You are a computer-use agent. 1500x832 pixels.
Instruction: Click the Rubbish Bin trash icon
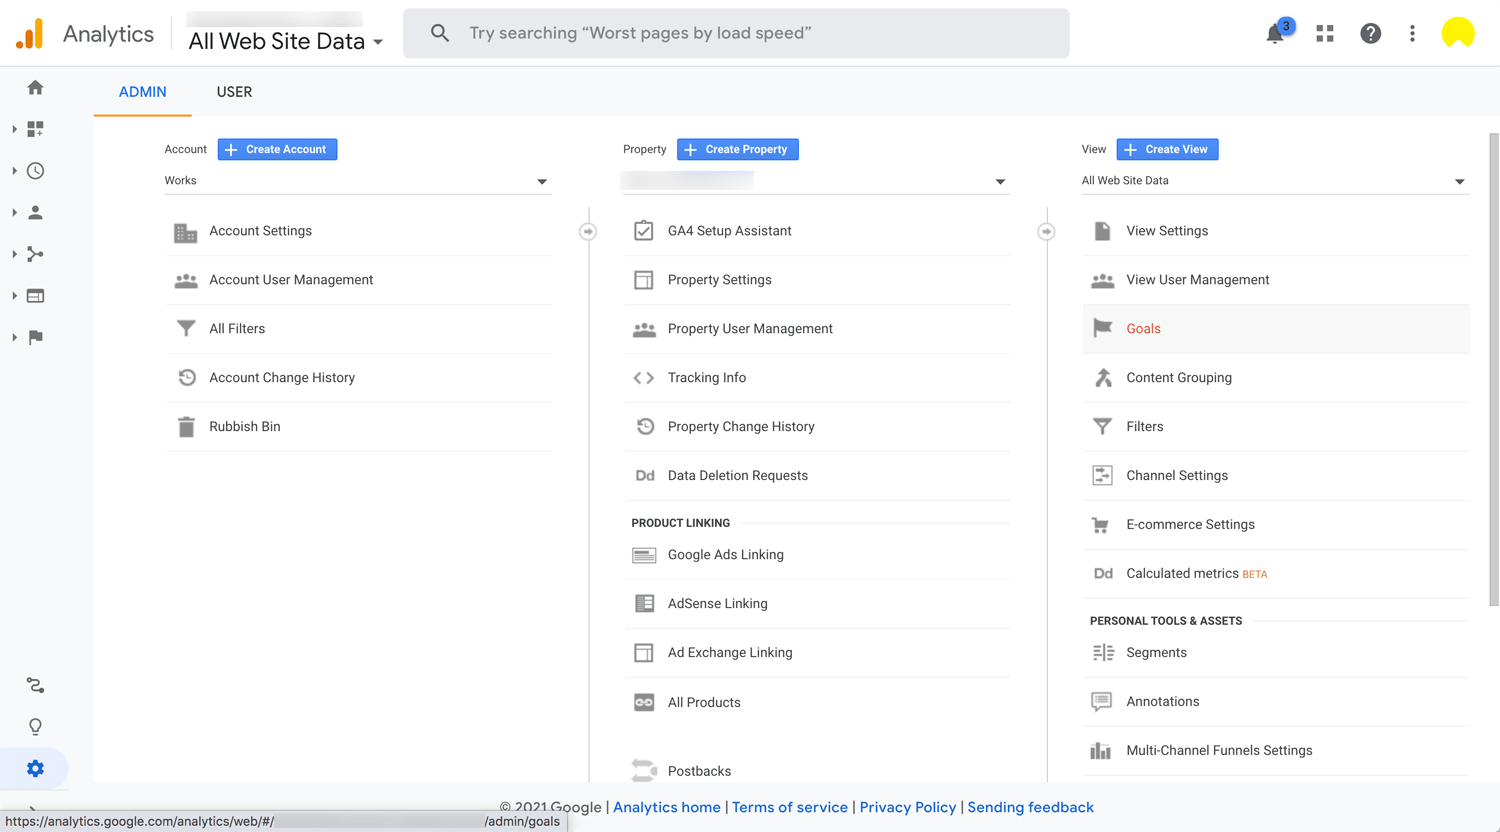(x=186, y=427)
